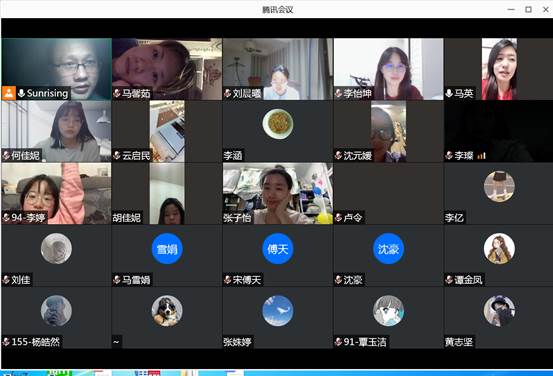Select 马英's video feed
Screen dimensions: 553x376
click(499, 69)
